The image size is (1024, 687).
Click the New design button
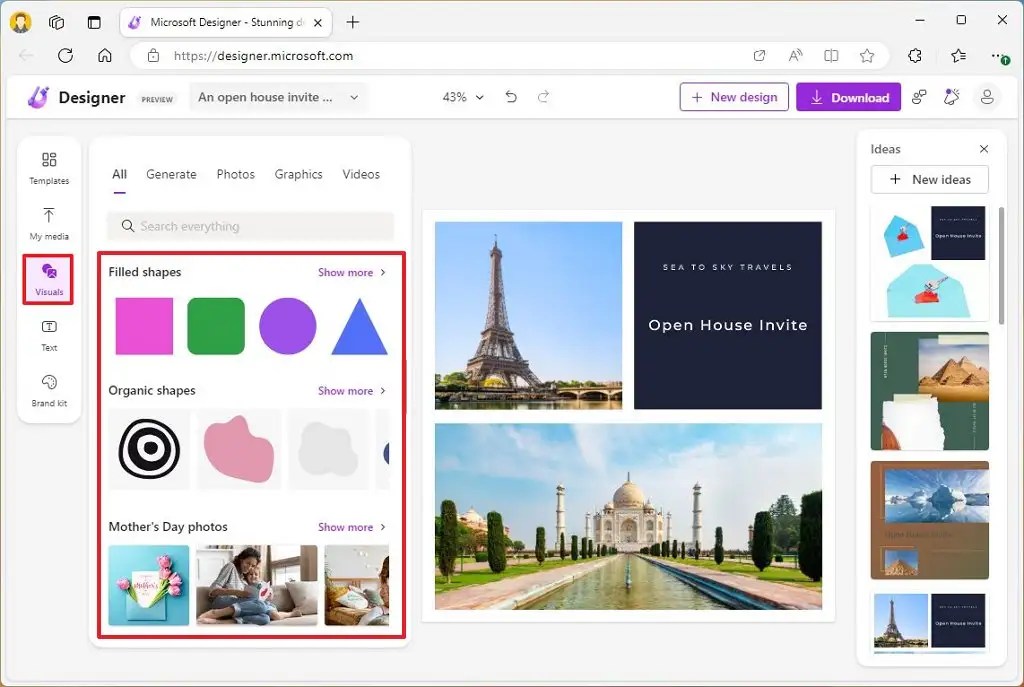[733, 97]
